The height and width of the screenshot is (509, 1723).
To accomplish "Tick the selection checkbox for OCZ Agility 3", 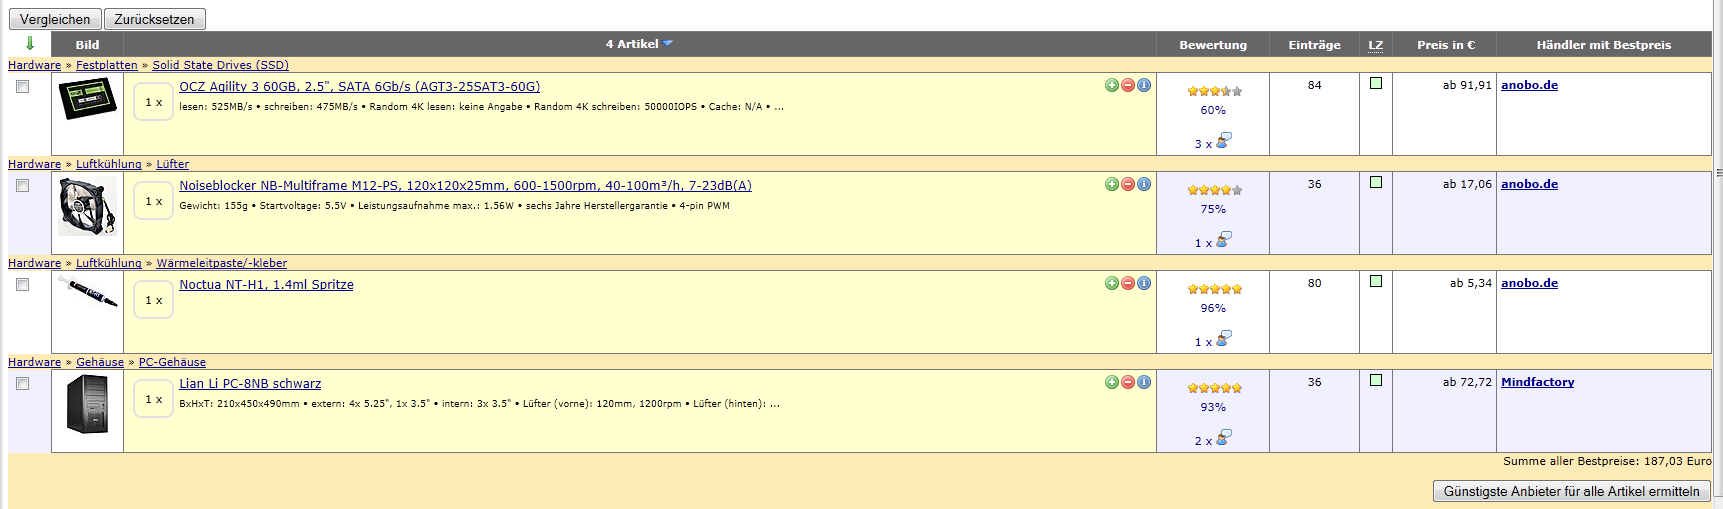I will pos(23,87).
